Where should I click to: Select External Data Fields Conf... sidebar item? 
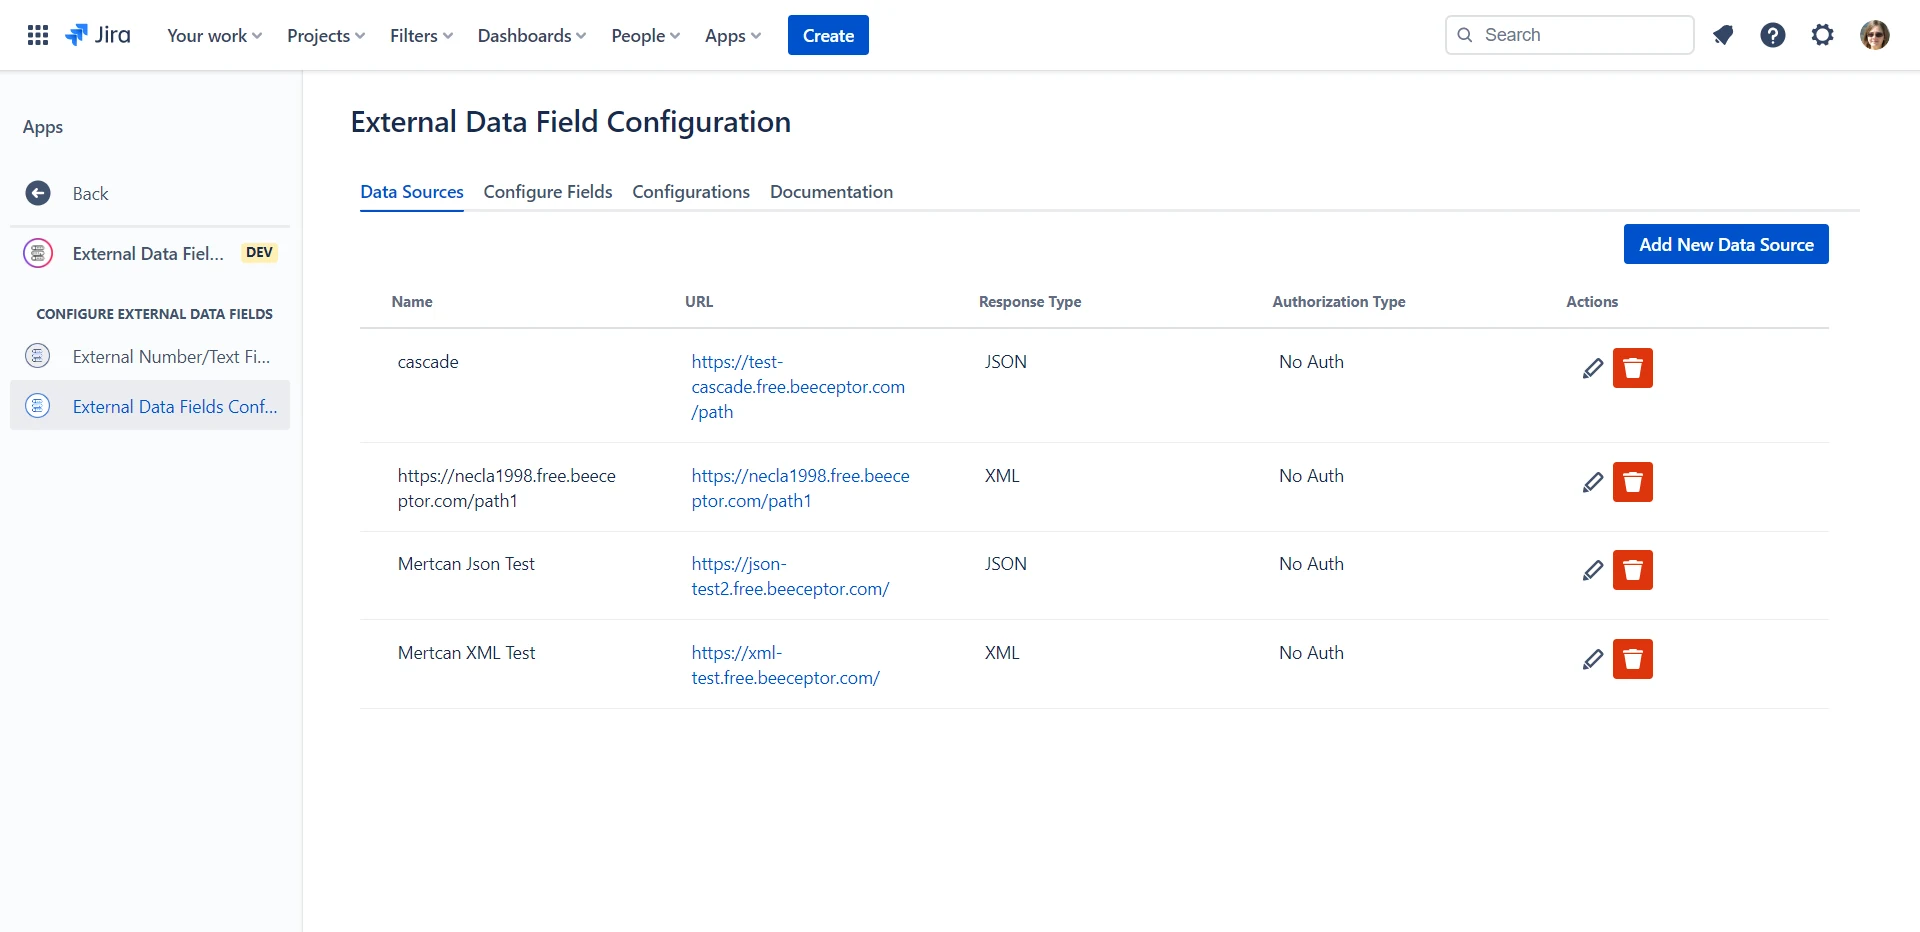click(150, 406)
